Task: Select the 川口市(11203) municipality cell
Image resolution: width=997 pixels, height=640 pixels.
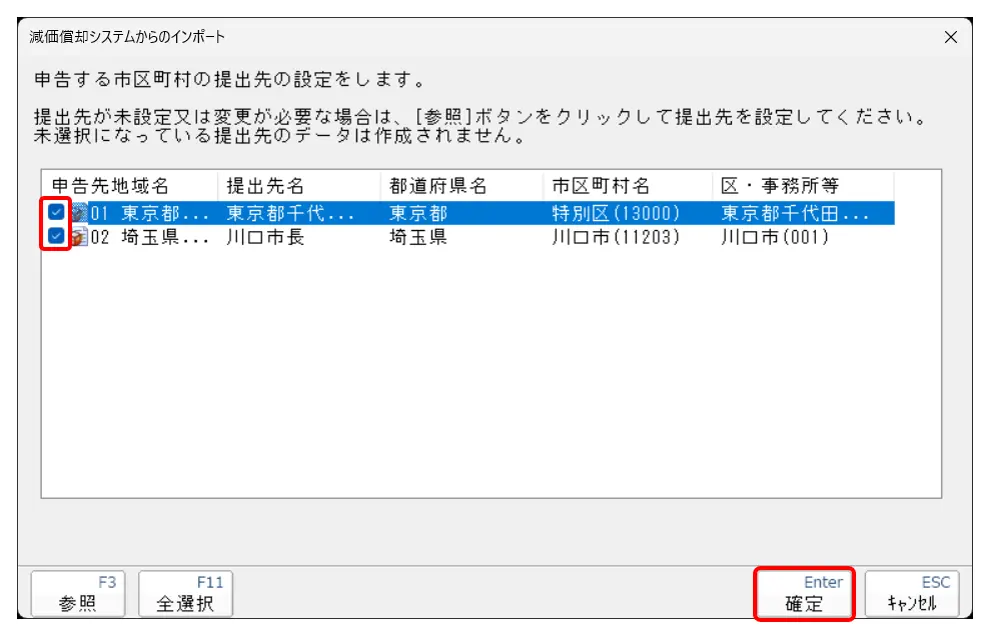Action: click(x=616, y=238)
